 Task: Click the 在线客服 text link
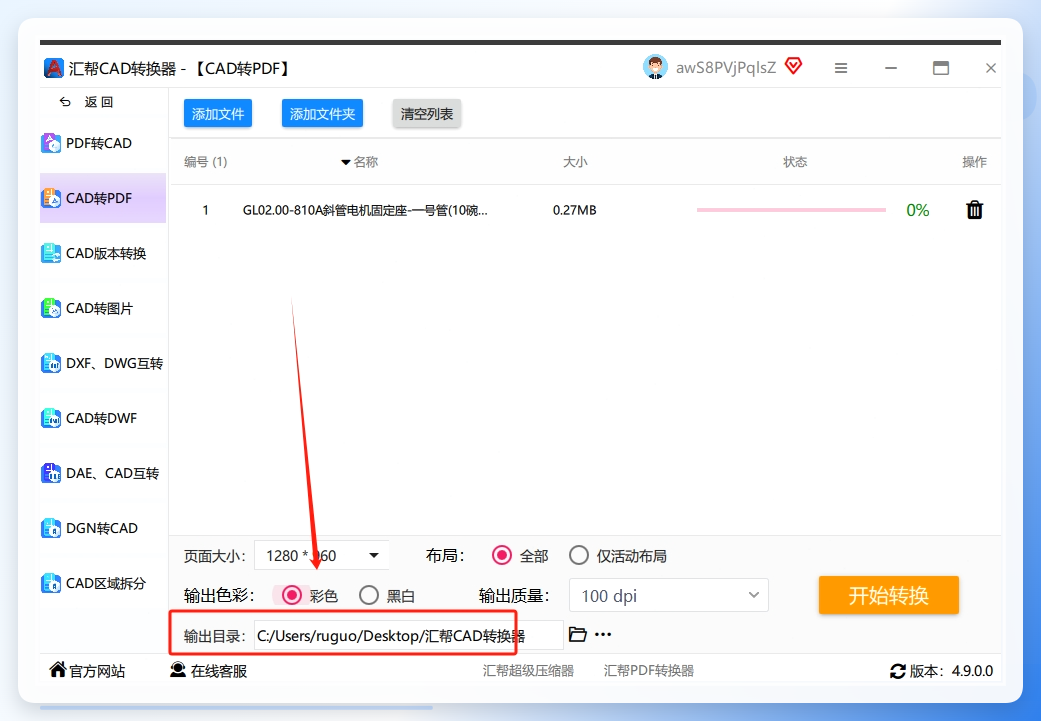[x=219, y=671]
